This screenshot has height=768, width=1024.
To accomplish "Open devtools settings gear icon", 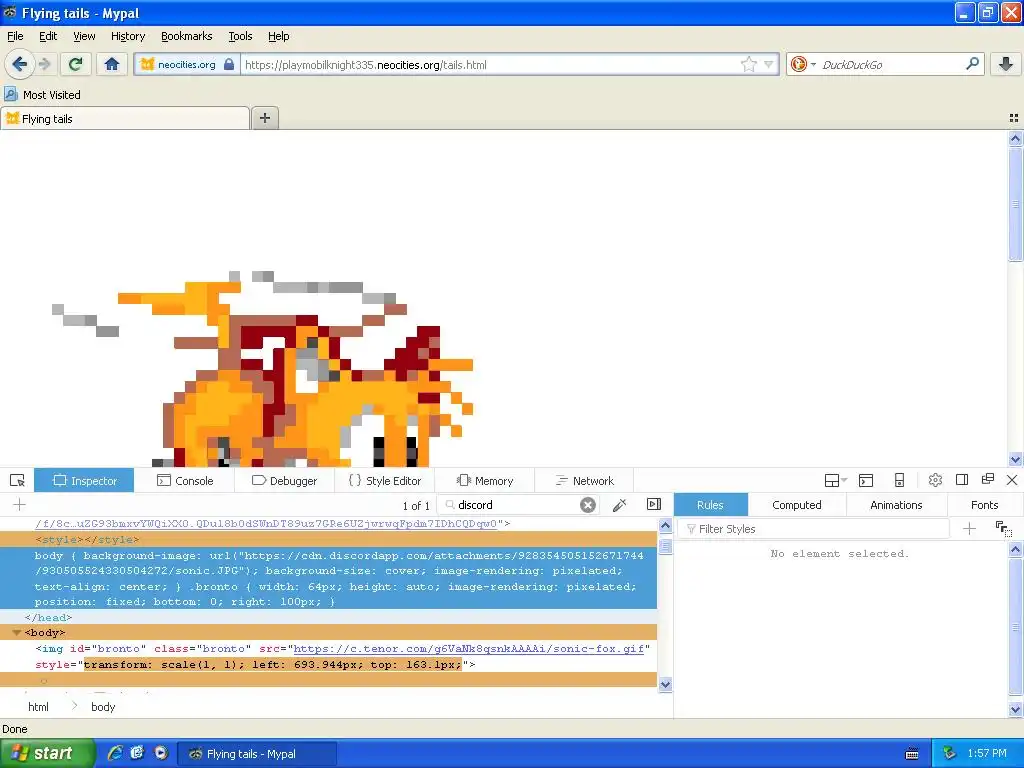I will click(x=935, y=480).
